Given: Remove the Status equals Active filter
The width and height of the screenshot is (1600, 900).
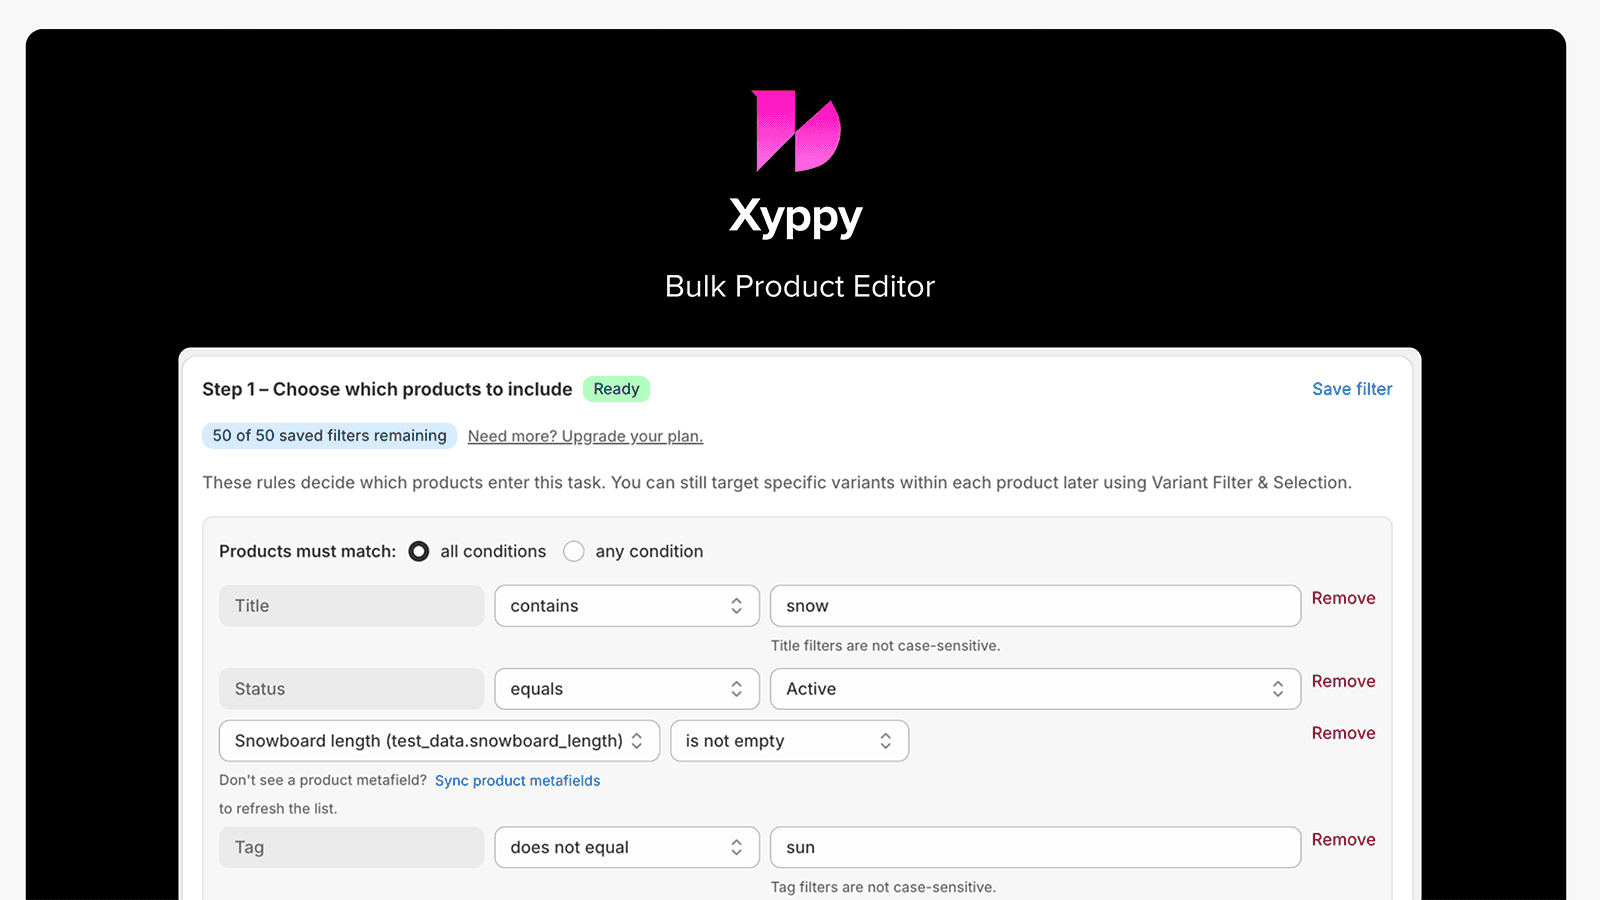Looking at the screenshot, I should 1343,681.
